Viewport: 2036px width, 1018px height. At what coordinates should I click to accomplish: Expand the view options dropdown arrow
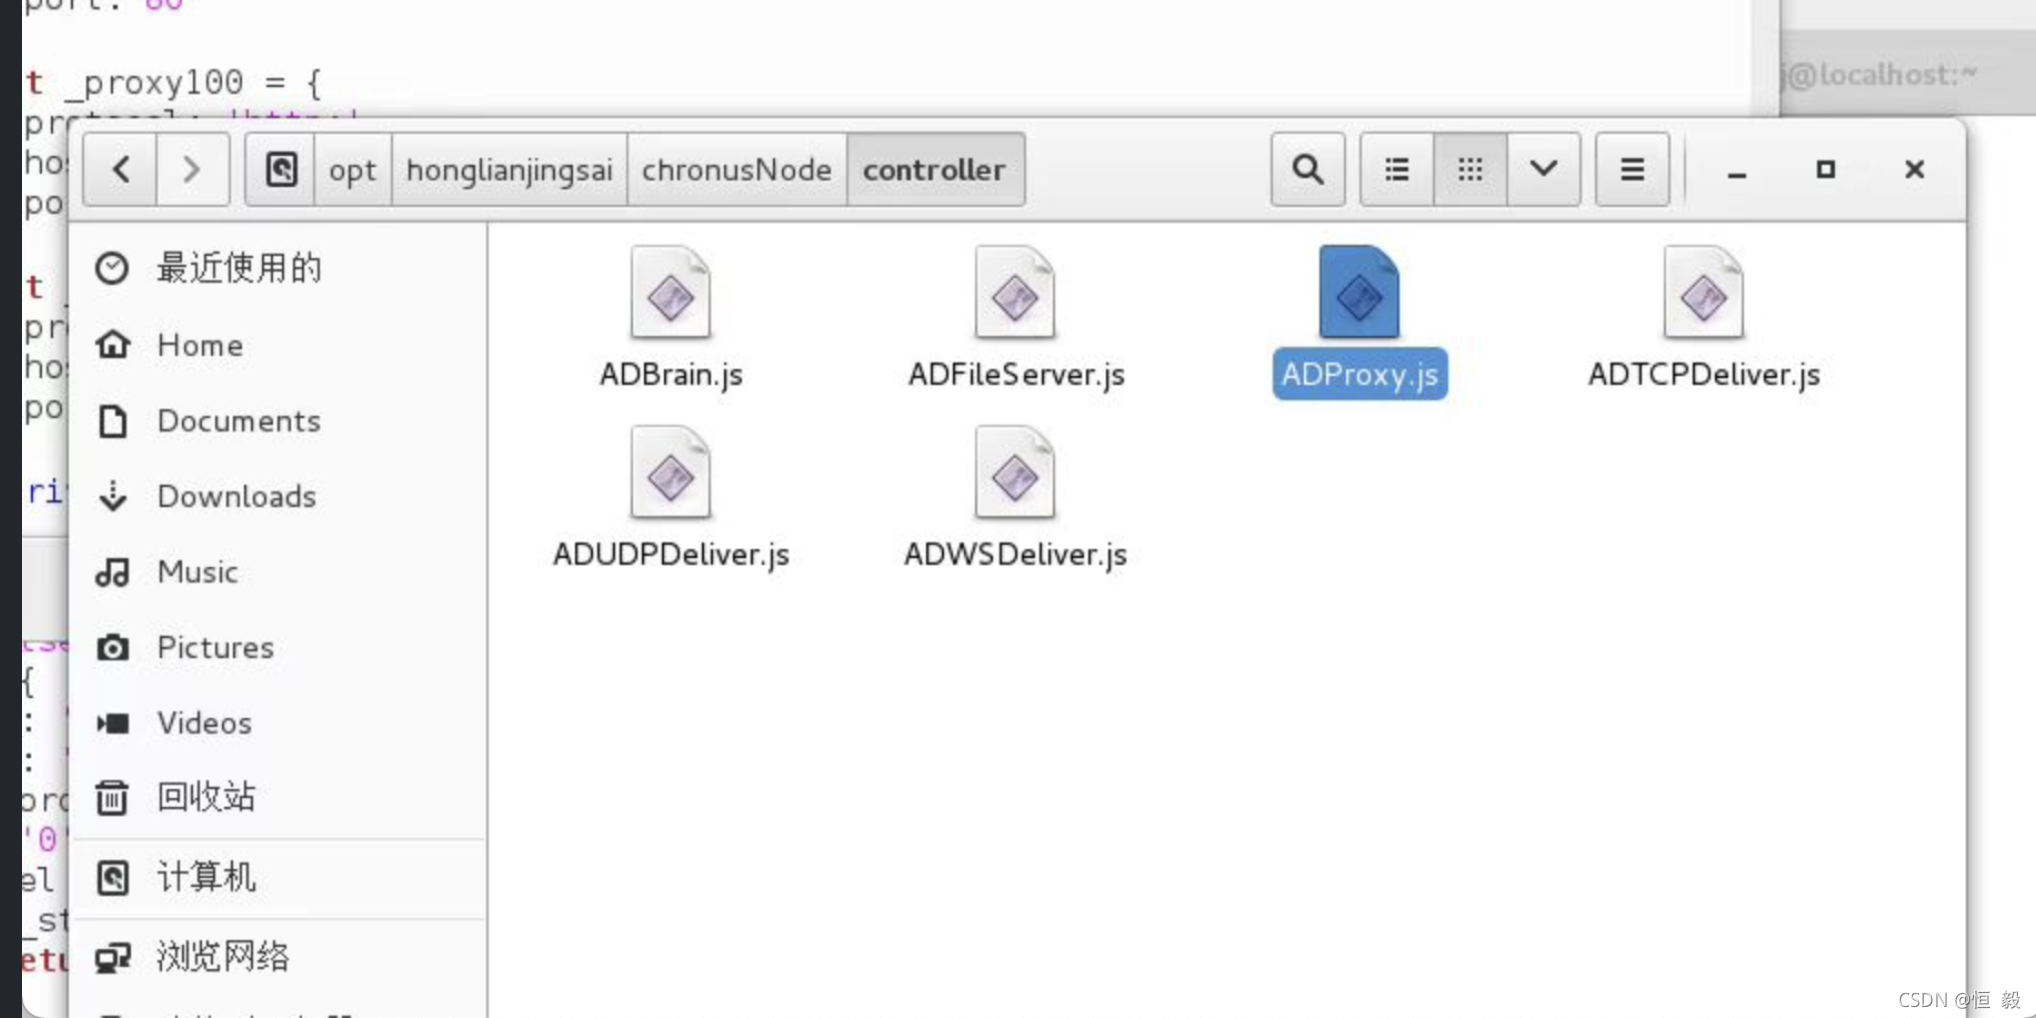click(1543, 169)
